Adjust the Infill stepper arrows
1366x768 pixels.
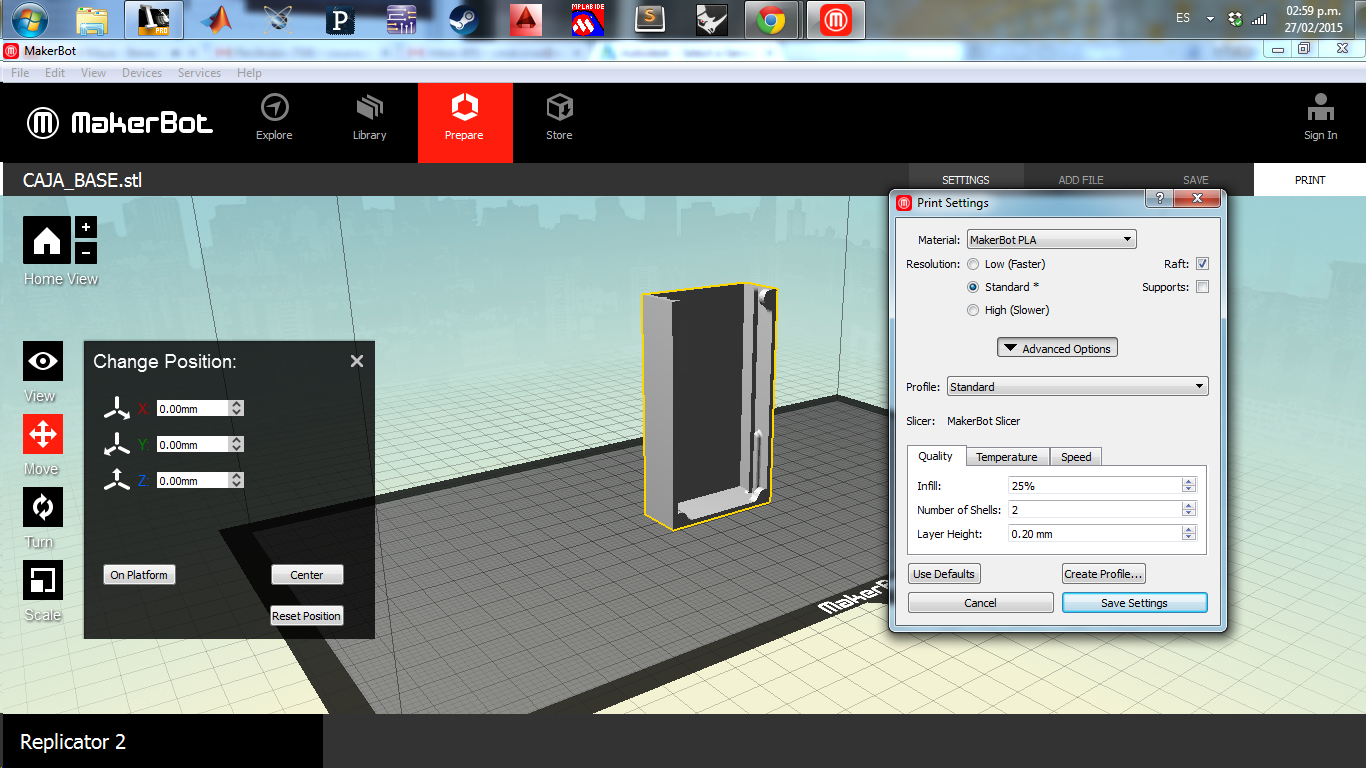click(1189, 485)
